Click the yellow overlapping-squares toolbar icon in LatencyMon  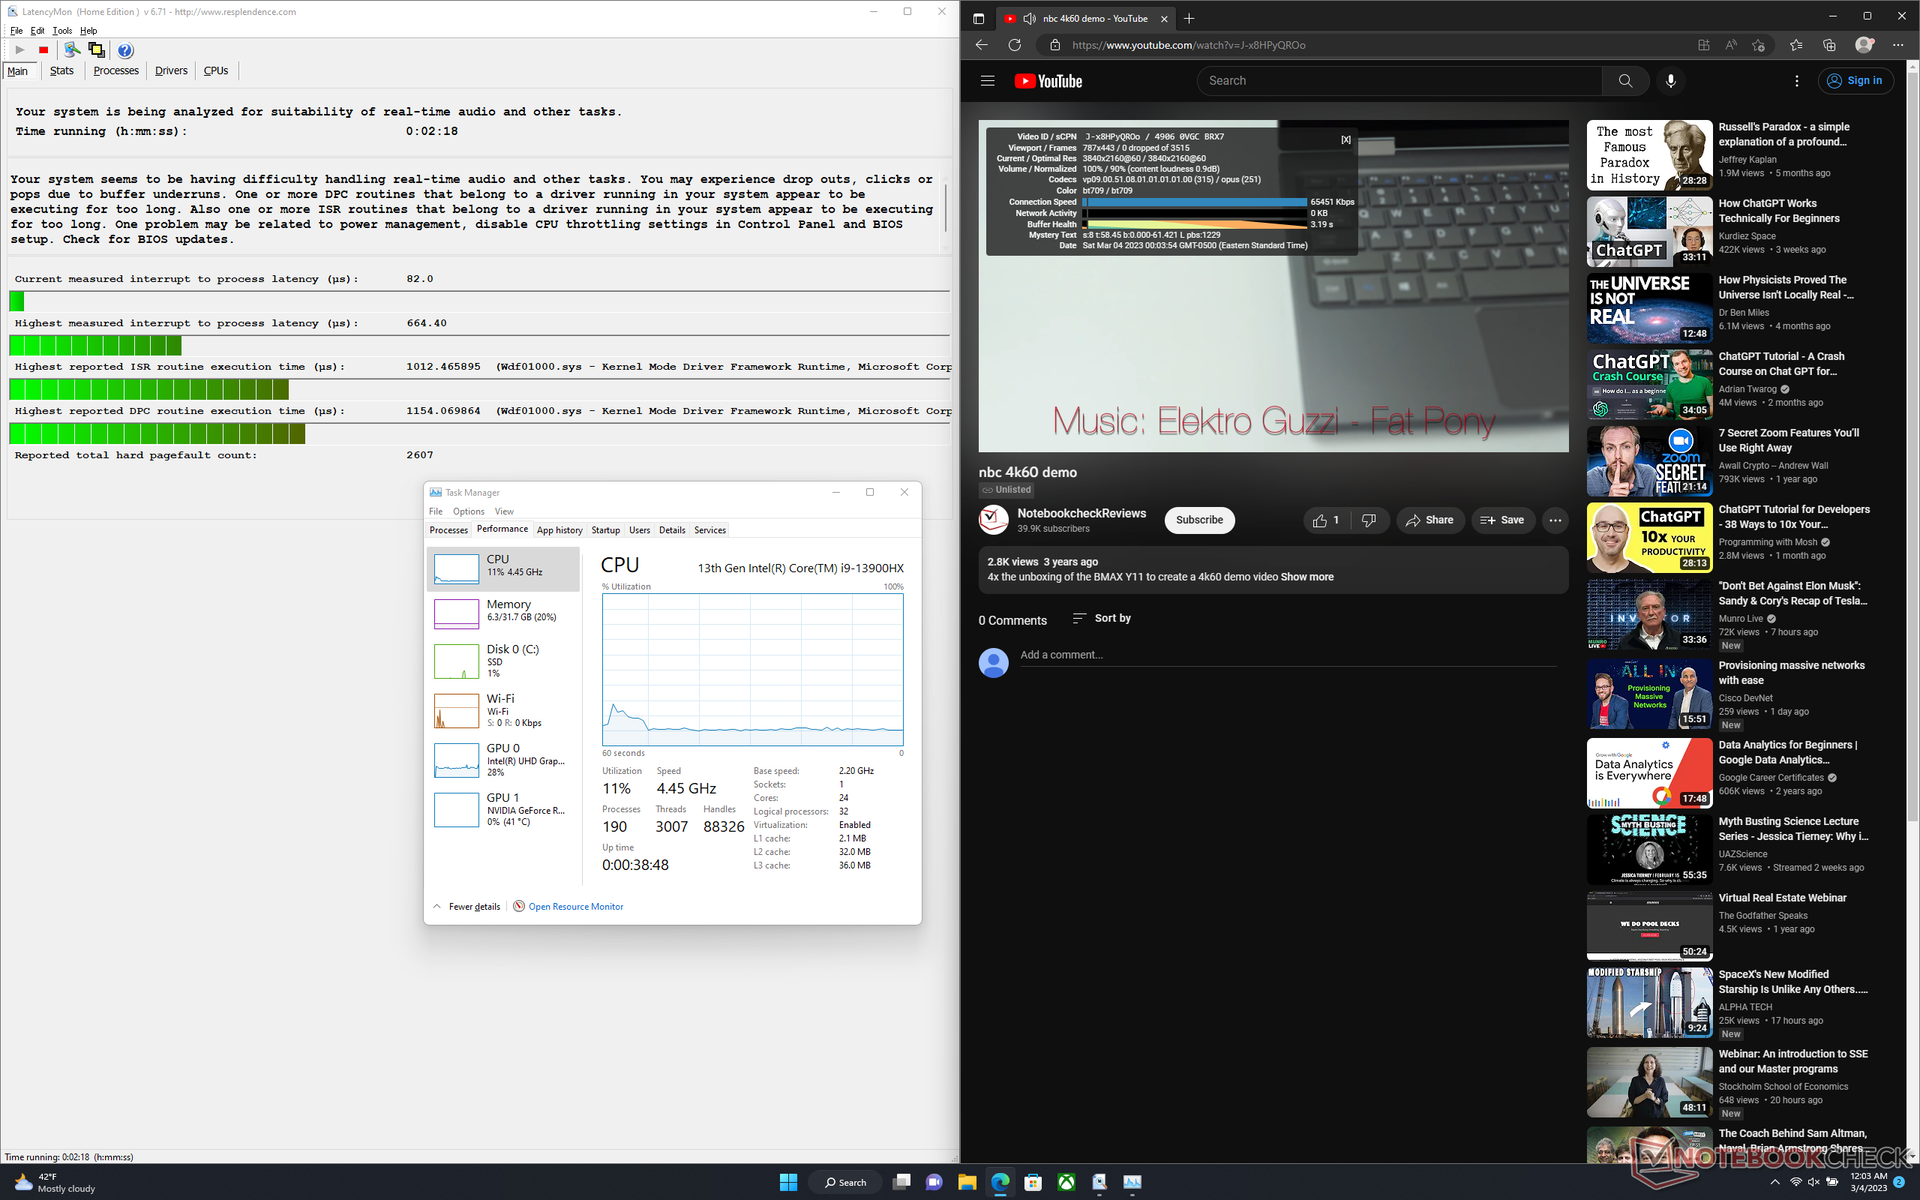pyautogui.click(x=97, y=50)
